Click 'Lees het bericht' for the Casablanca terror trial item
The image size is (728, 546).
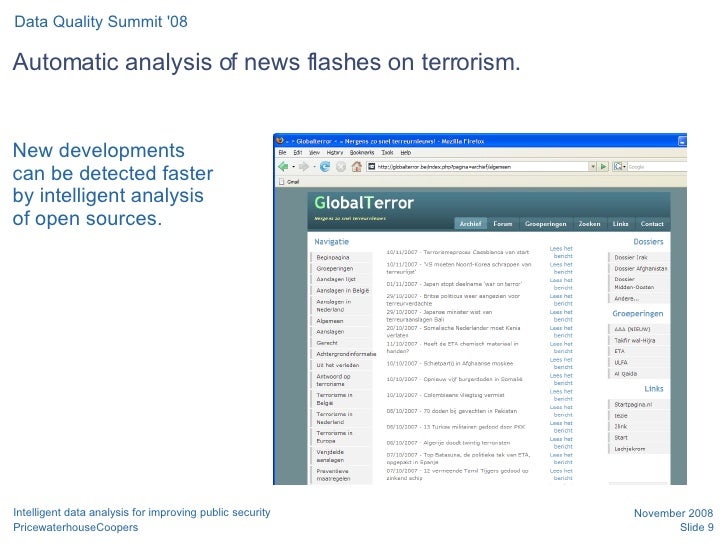click(561, 252)
